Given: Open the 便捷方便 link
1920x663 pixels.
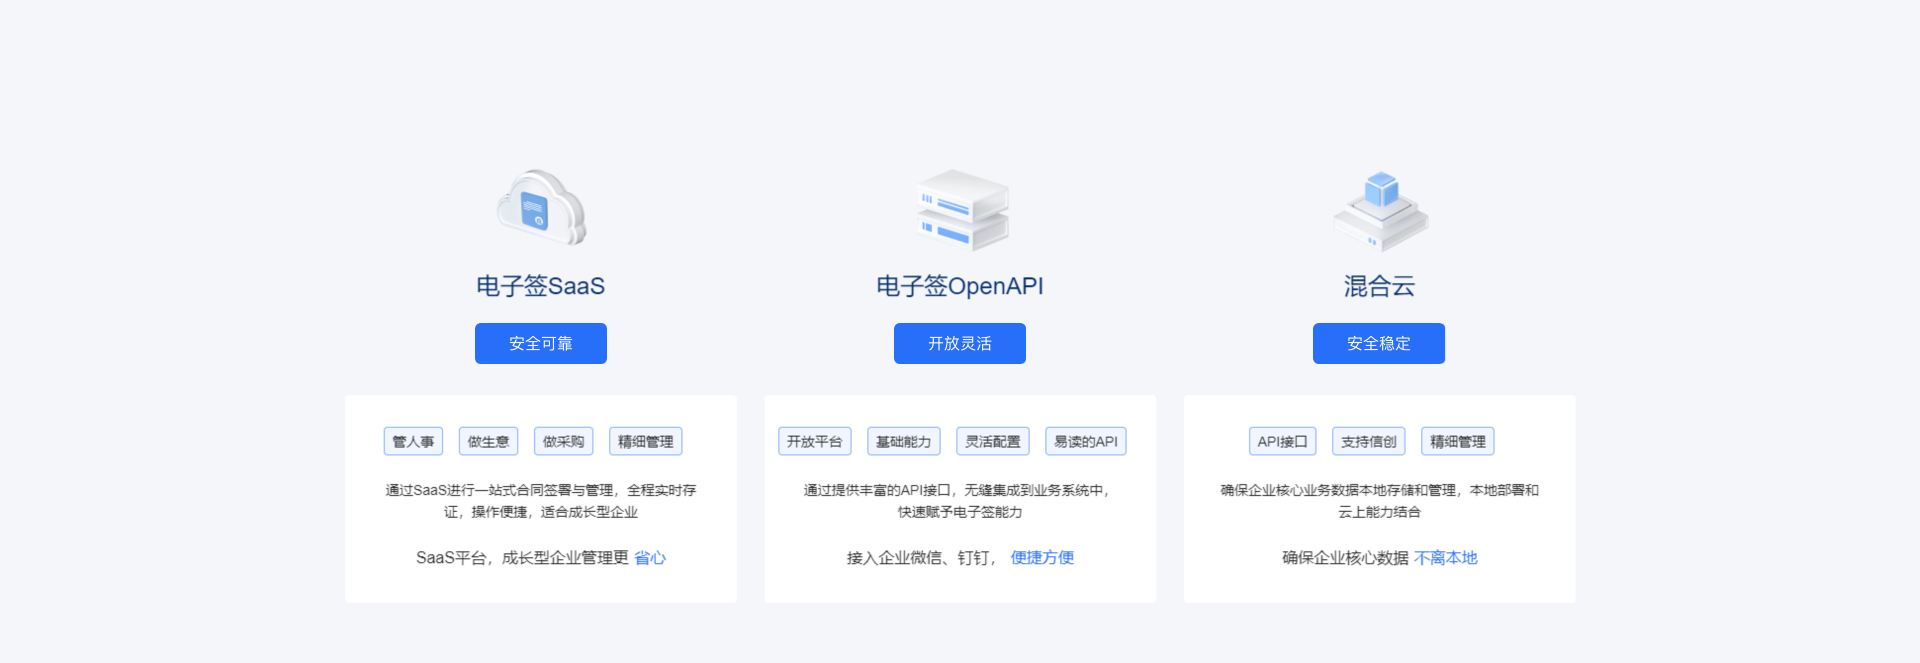Looking at the screenshot, I should (x=1042, y=558).
